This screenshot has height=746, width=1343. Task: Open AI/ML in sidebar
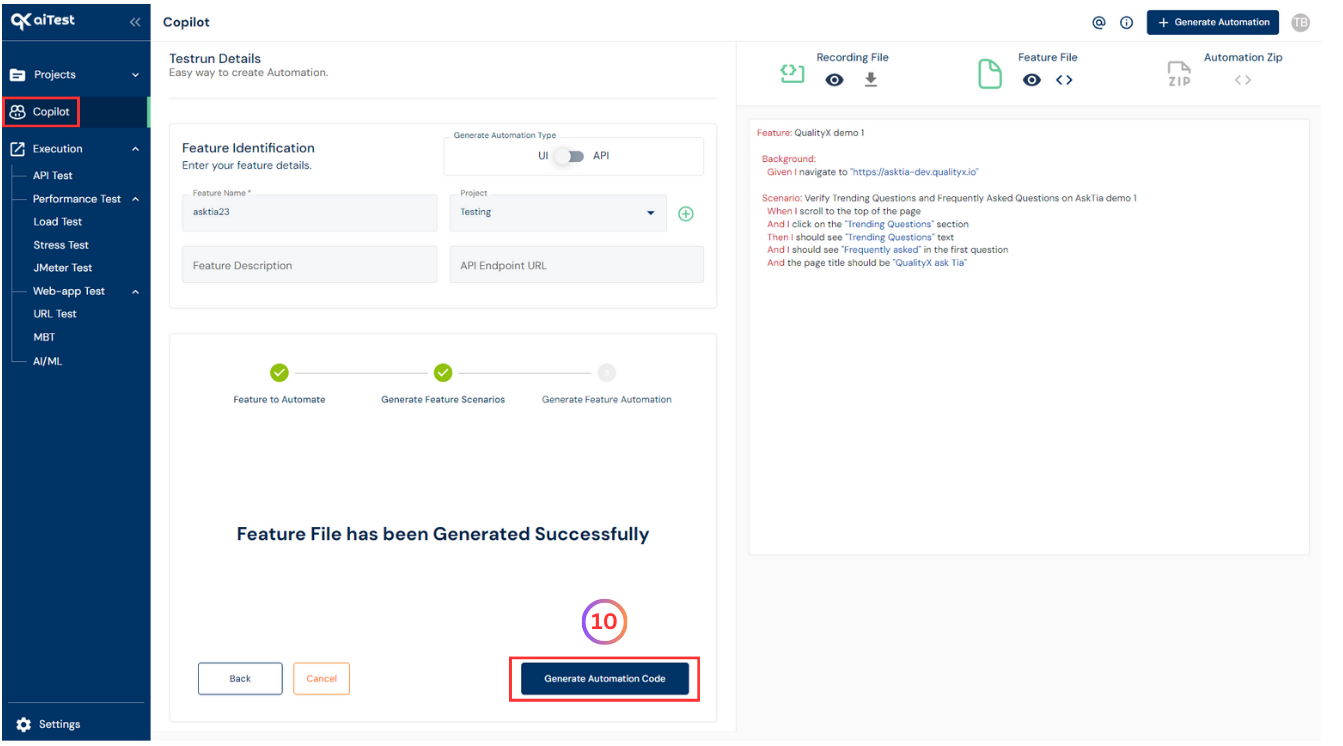click(x=47, y=361)
